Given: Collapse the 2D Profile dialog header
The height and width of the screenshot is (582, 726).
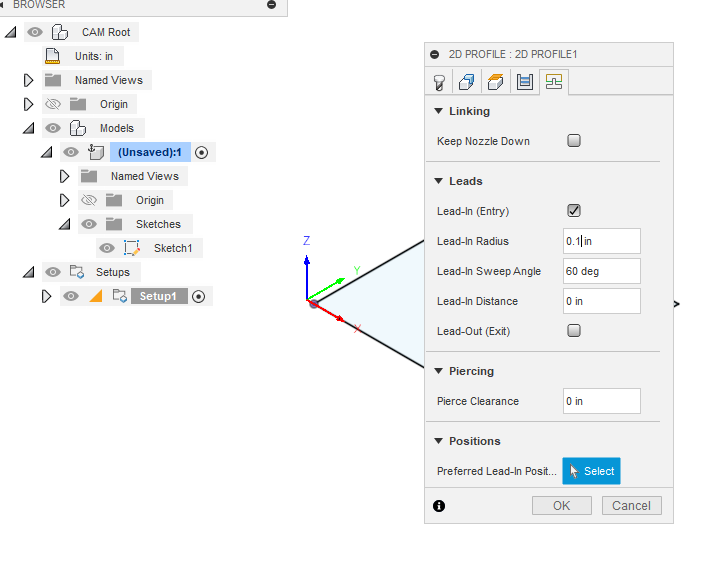Looking at the screenshot, I should click(x=434, y=54).
